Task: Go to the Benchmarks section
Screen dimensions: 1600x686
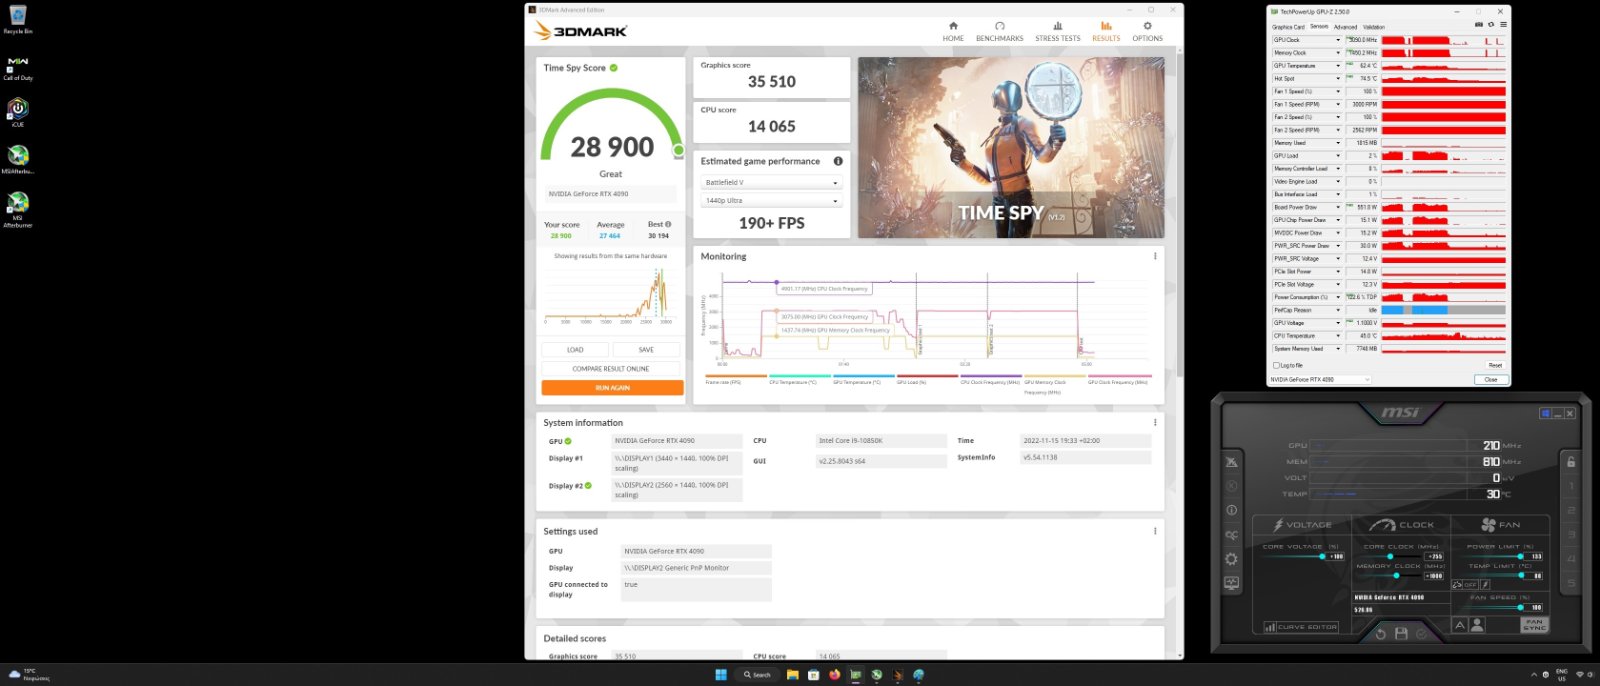Action: (999, 31)
